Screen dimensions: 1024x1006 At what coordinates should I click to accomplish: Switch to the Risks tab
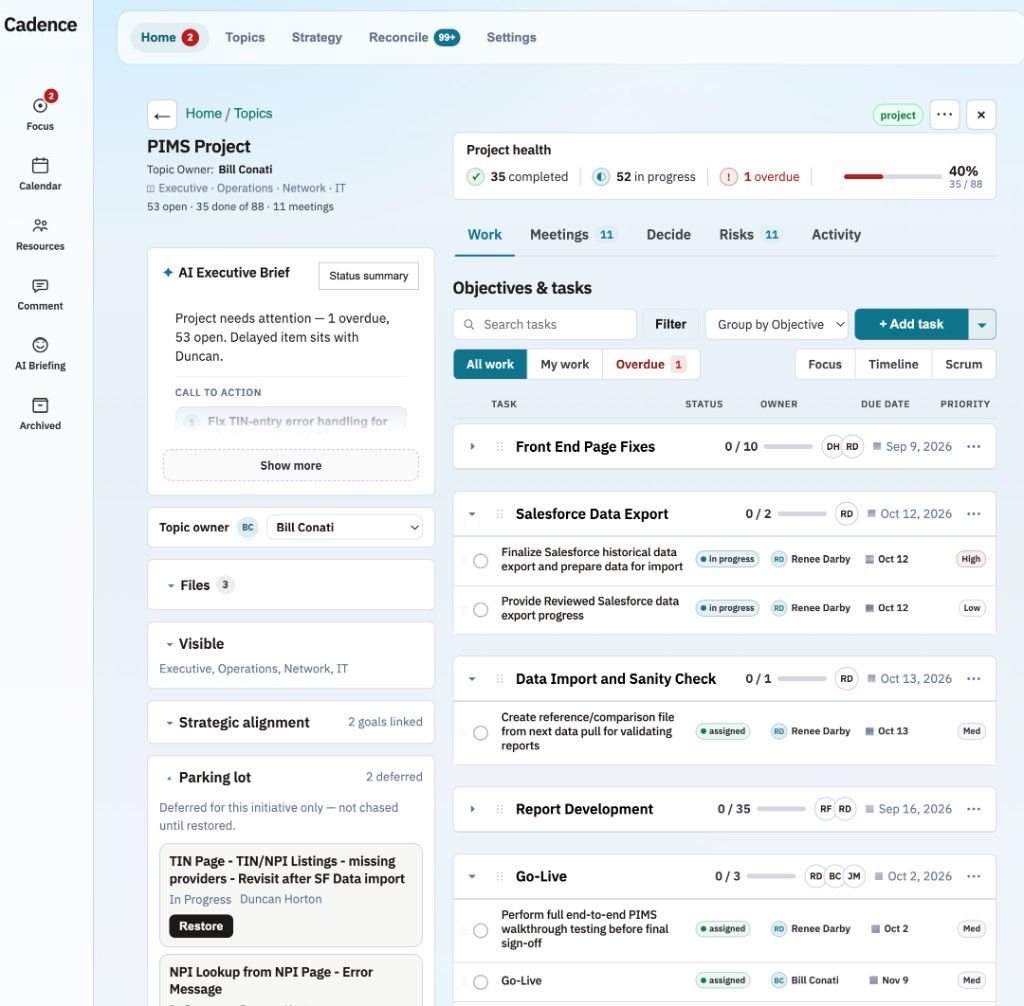[749, 235]
